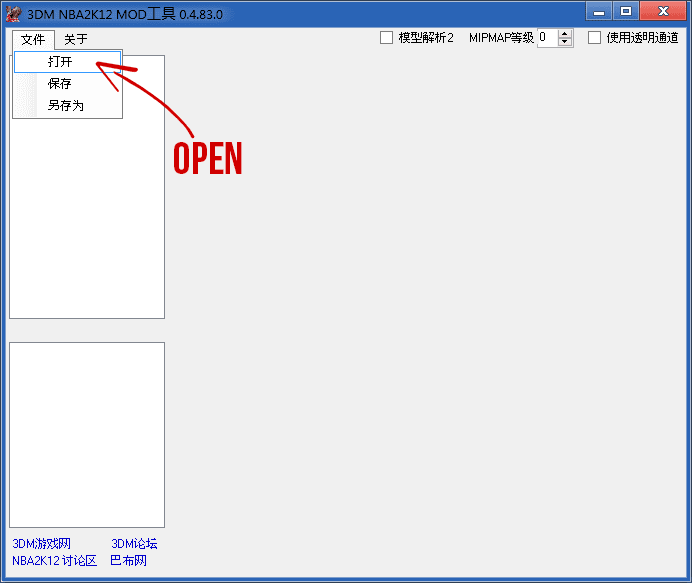The width and height of the screenshot is (692, 583).
Task: Open the 巴布网 link
Action: pos(128,561)
